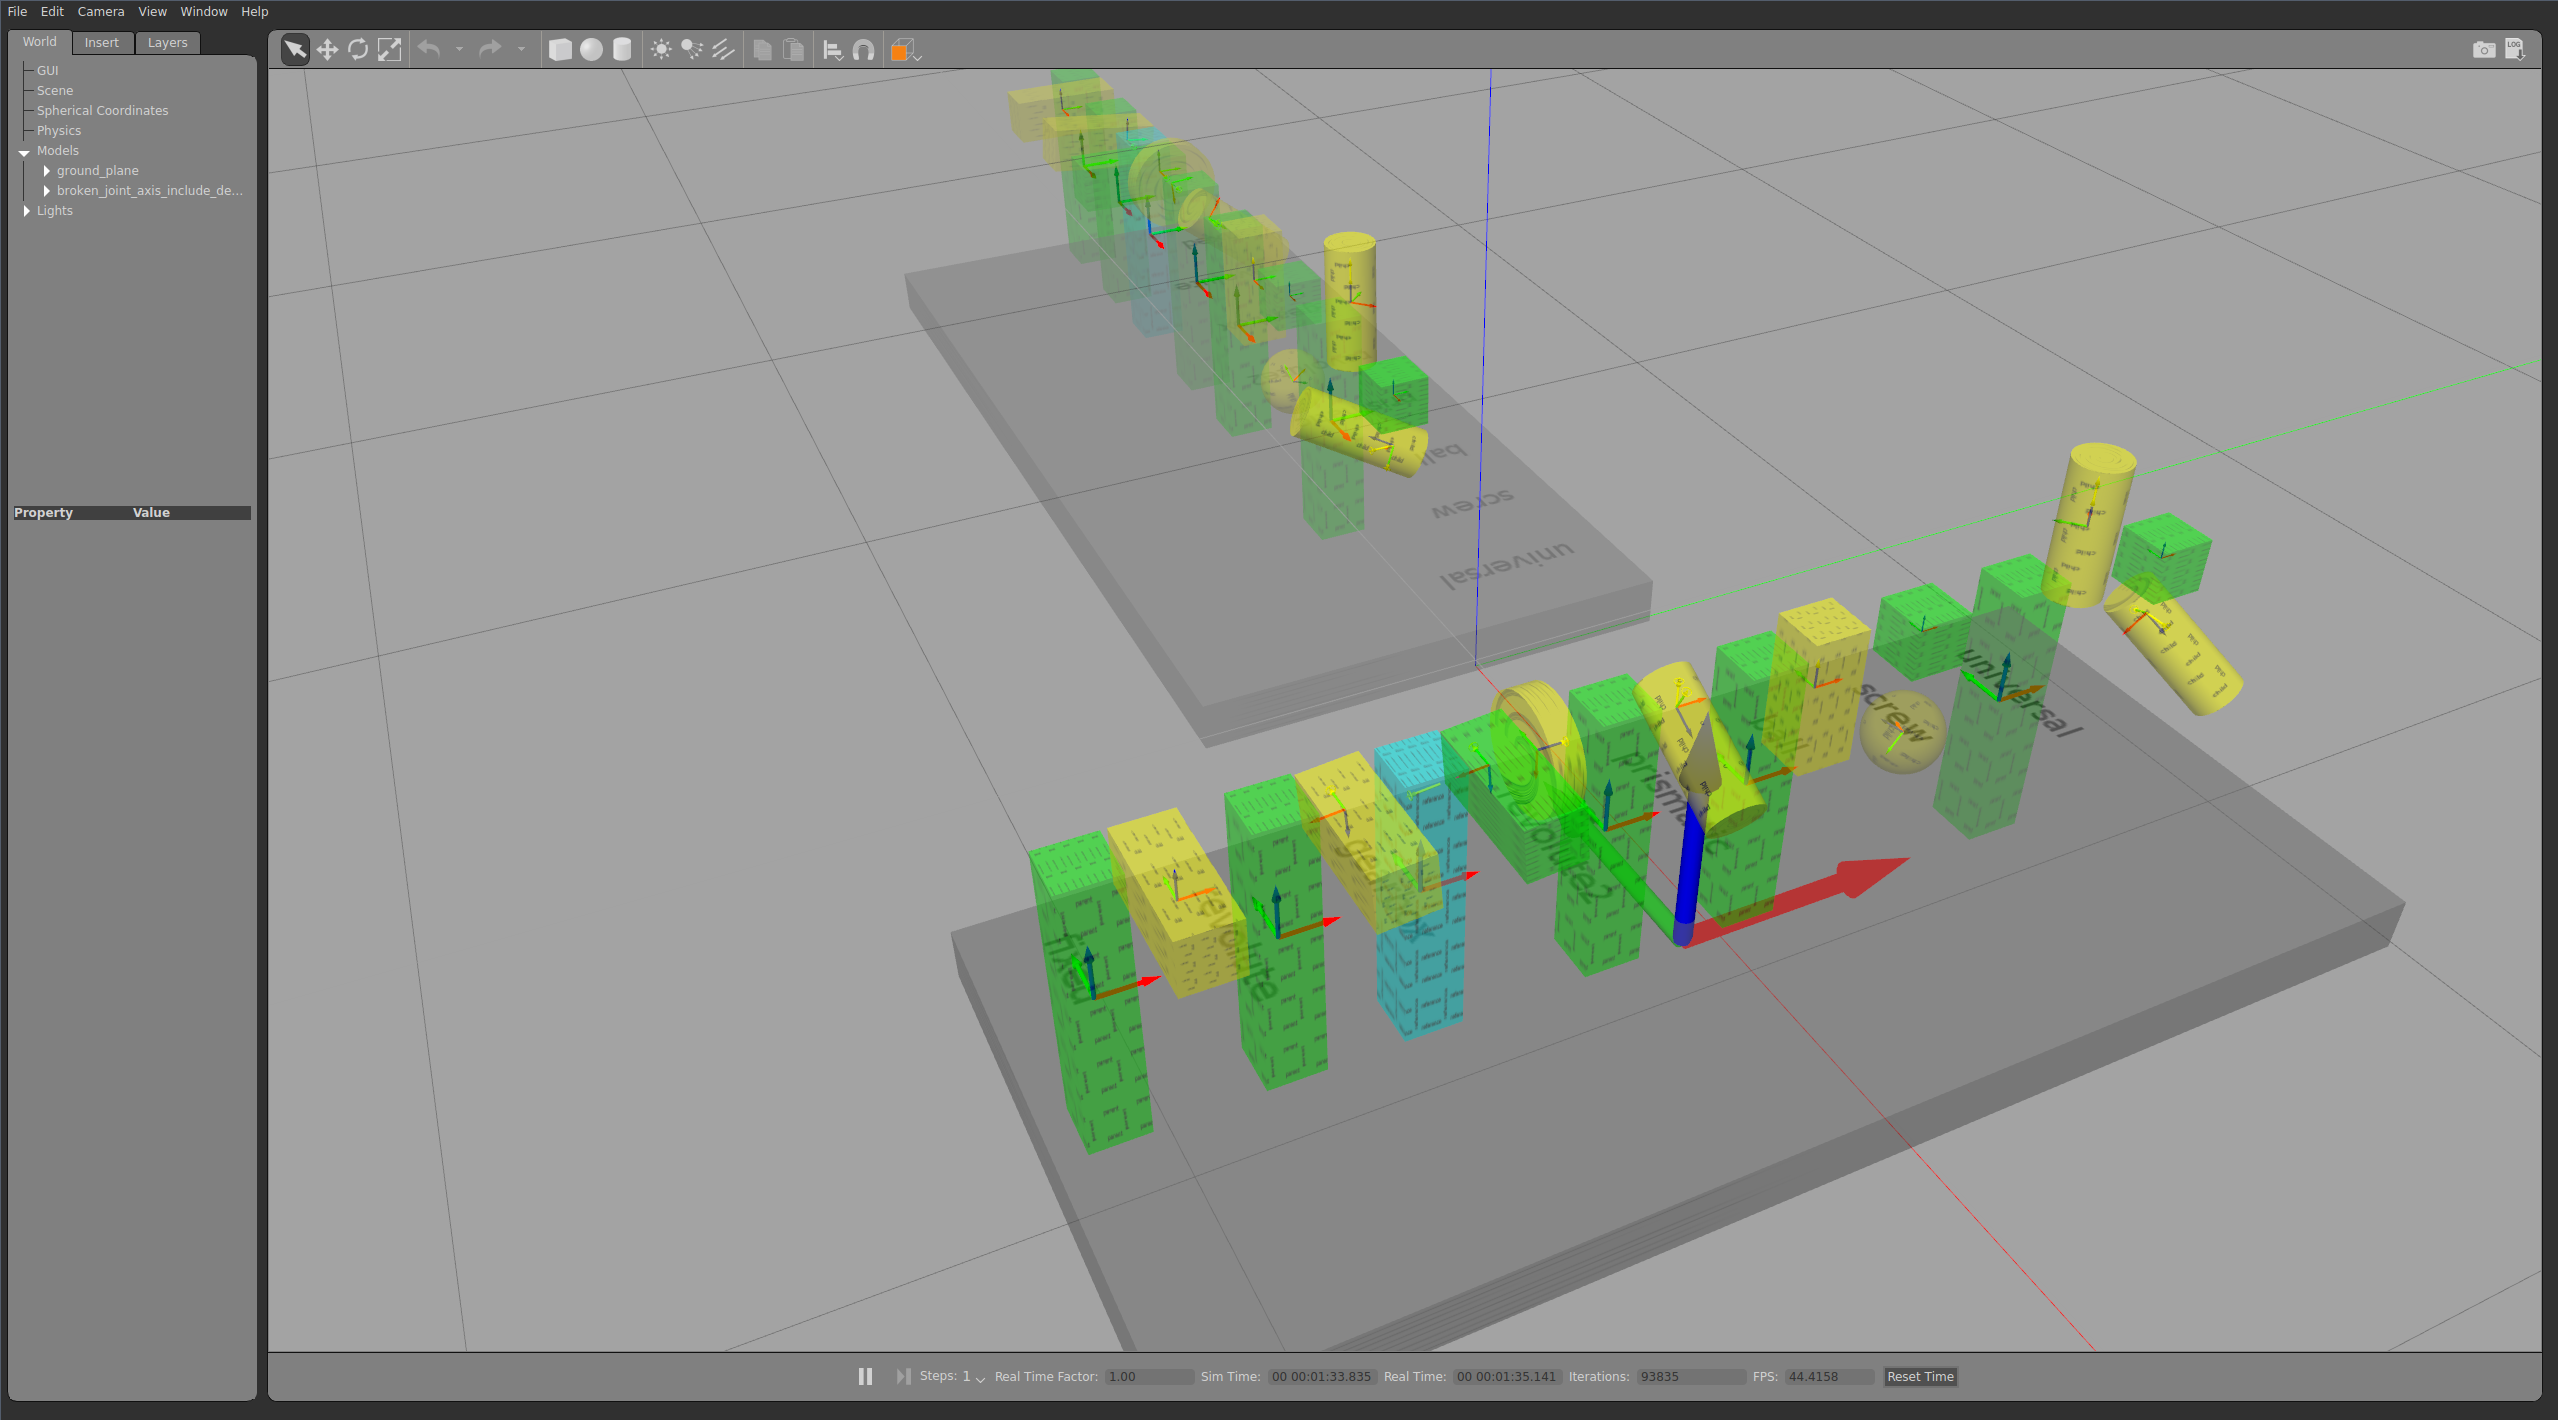Screen dimensions: 2558x1420
Task: Expand the Lights tree item
Action: tap(27, 211)
